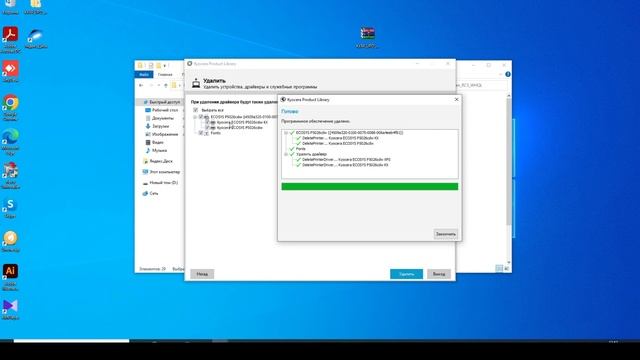Open Yandex.Disk in Explorer sidebar

click(158, 161)
